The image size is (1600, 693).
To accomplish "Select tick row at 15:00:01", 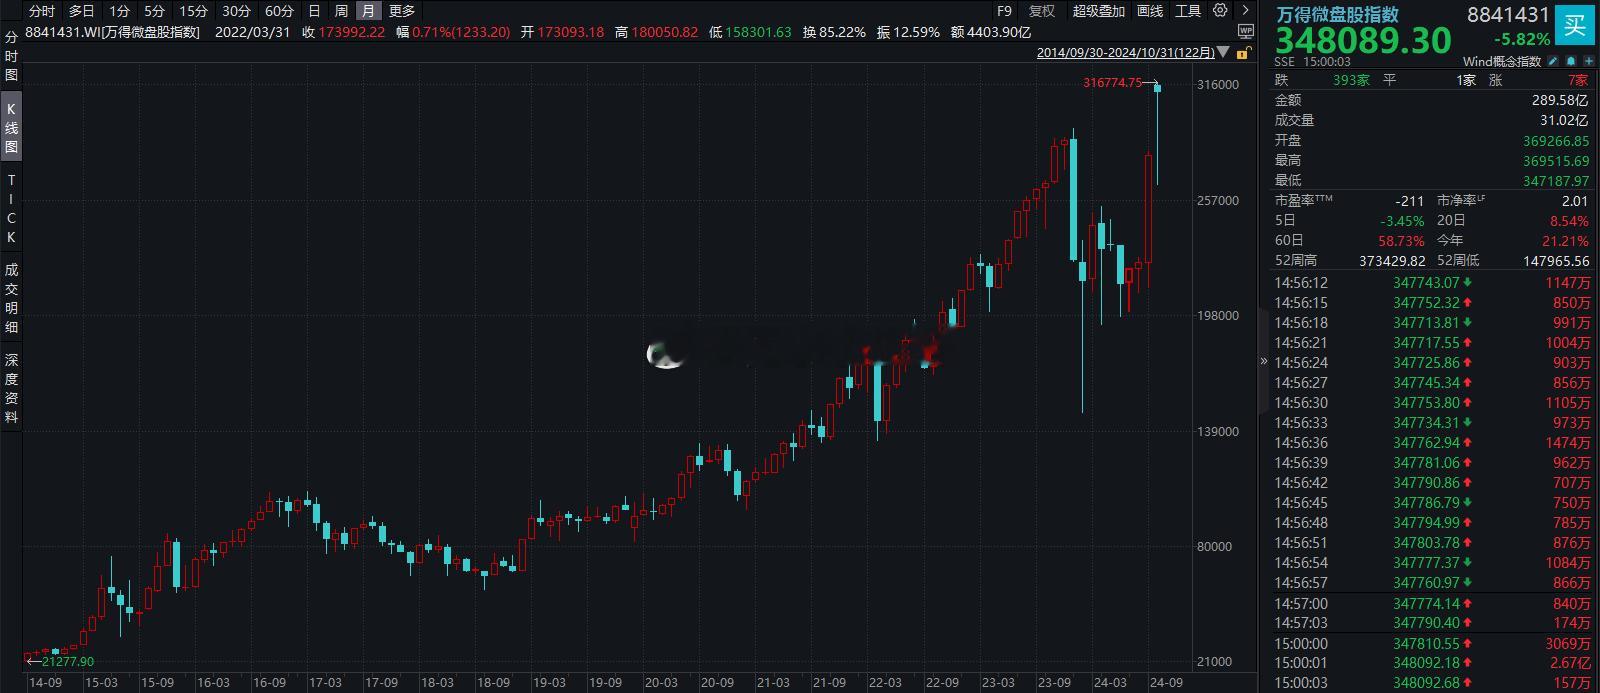I will (x=1432, y=663).
